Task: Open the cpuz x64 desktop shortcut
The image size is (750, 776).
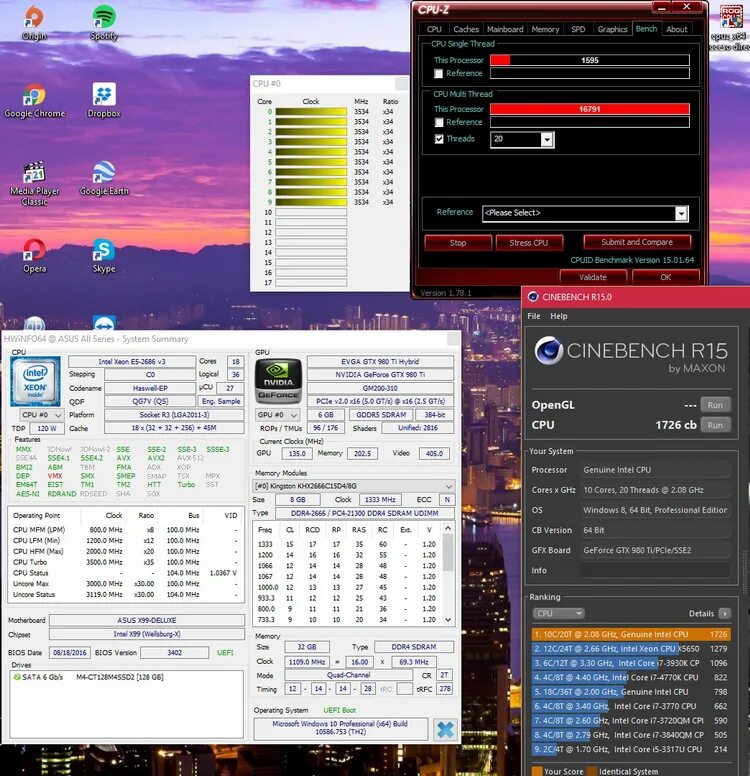Action: 731,27
